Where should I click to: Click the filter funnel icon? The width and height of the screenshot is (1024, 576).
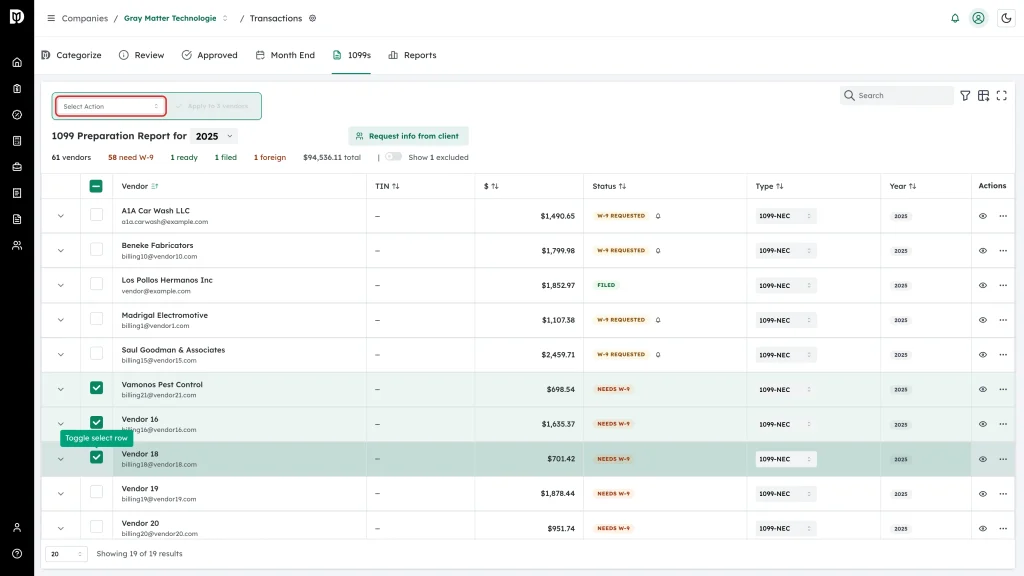(965, 95)
